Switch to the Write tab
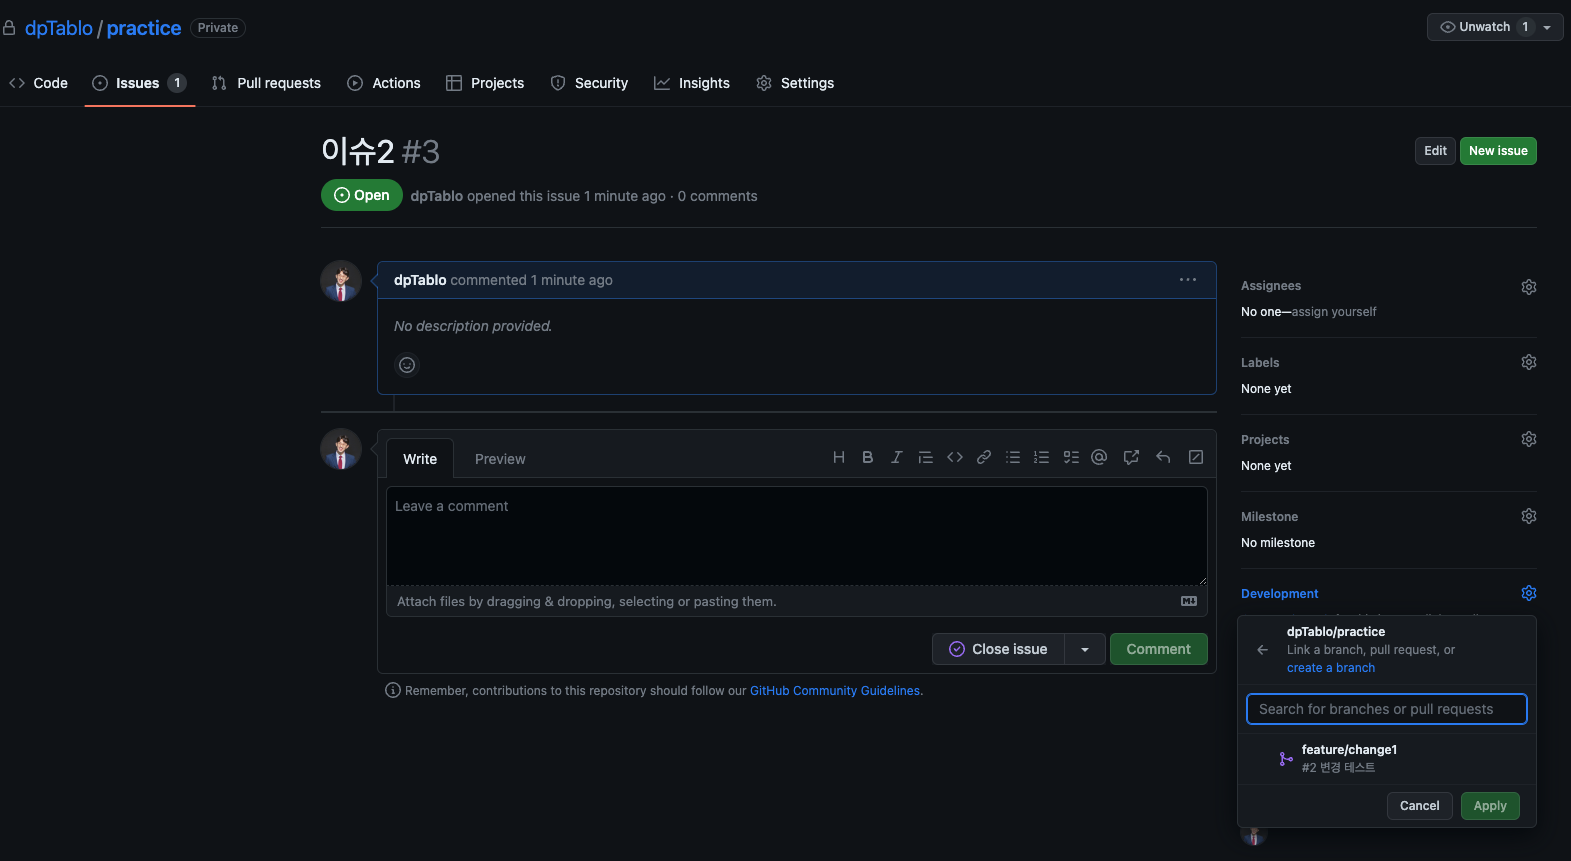Image resolution: width=1571 pixels, height=861 pixels. click(x=420, y=459)
